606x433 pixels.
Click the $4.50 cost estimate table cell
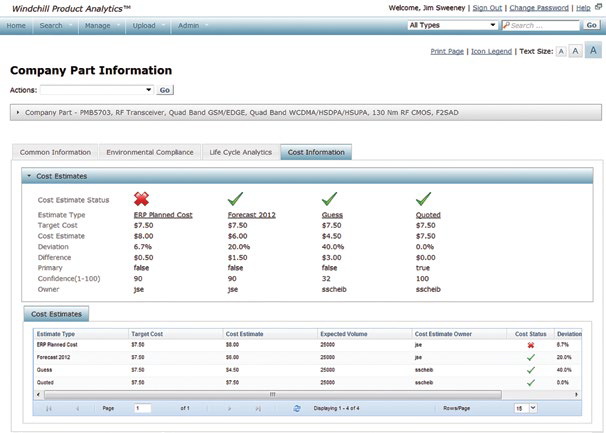(x=232, y=370)
